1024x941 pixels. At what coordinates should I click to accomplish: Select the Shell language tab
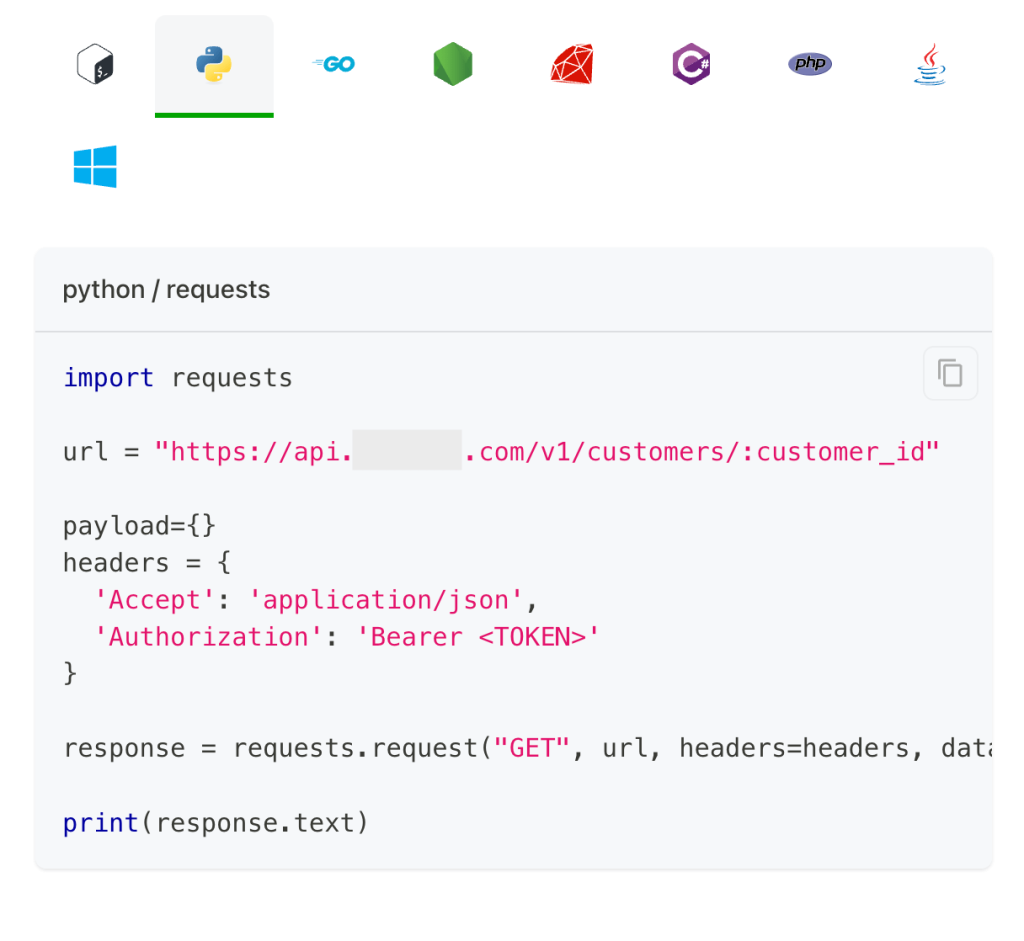95,64
